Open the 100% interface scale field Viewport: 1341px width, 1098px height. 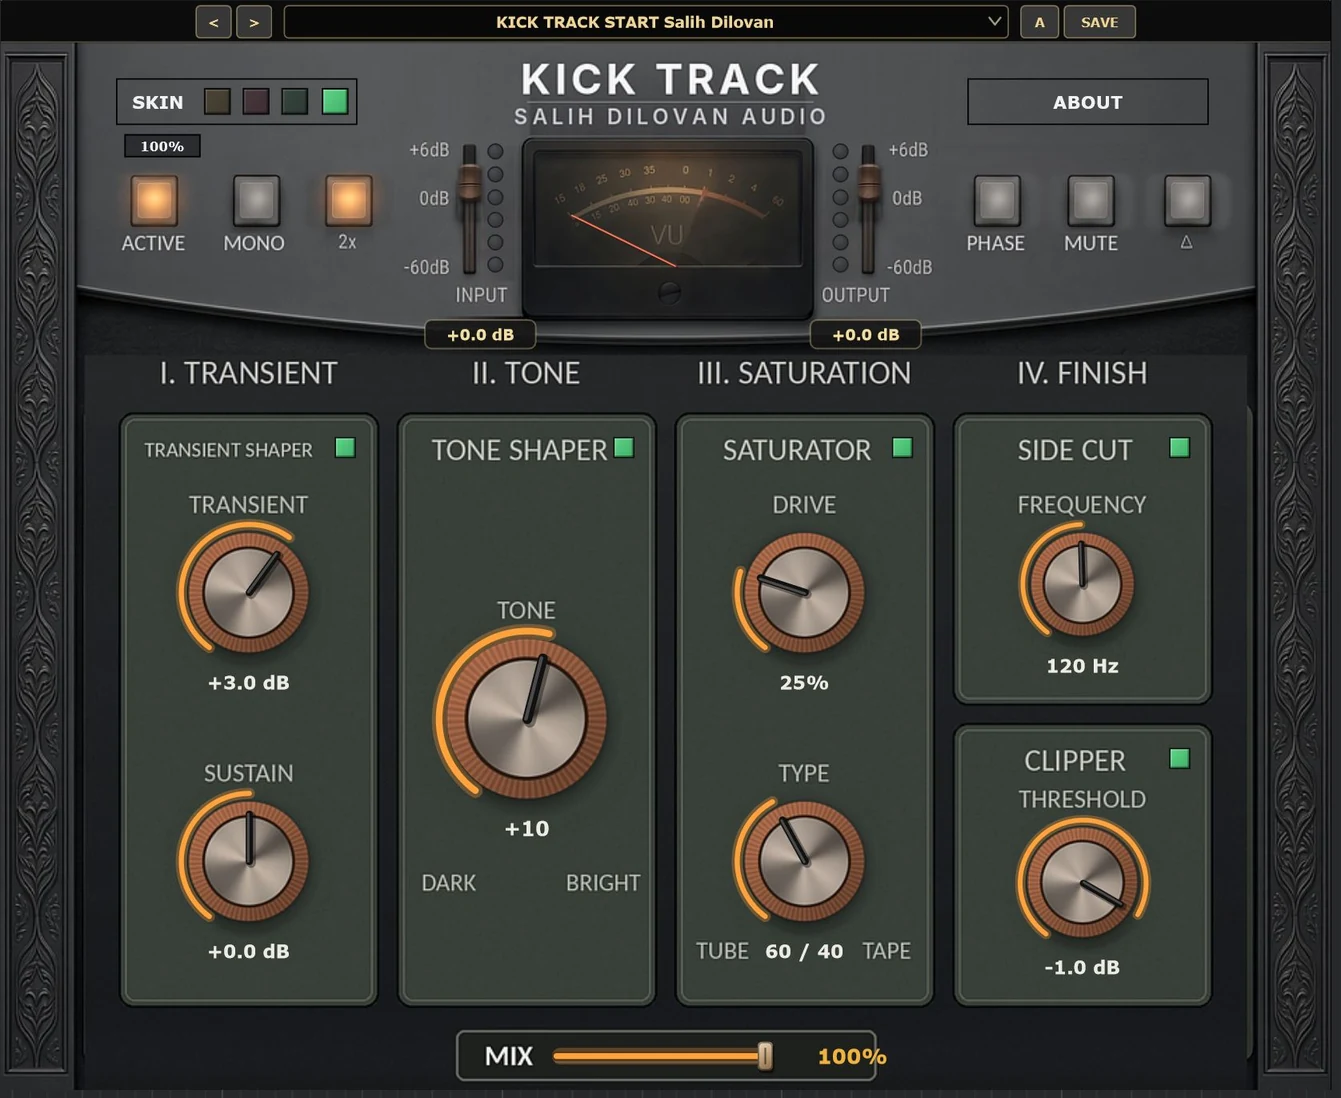[x=162, y=146]
